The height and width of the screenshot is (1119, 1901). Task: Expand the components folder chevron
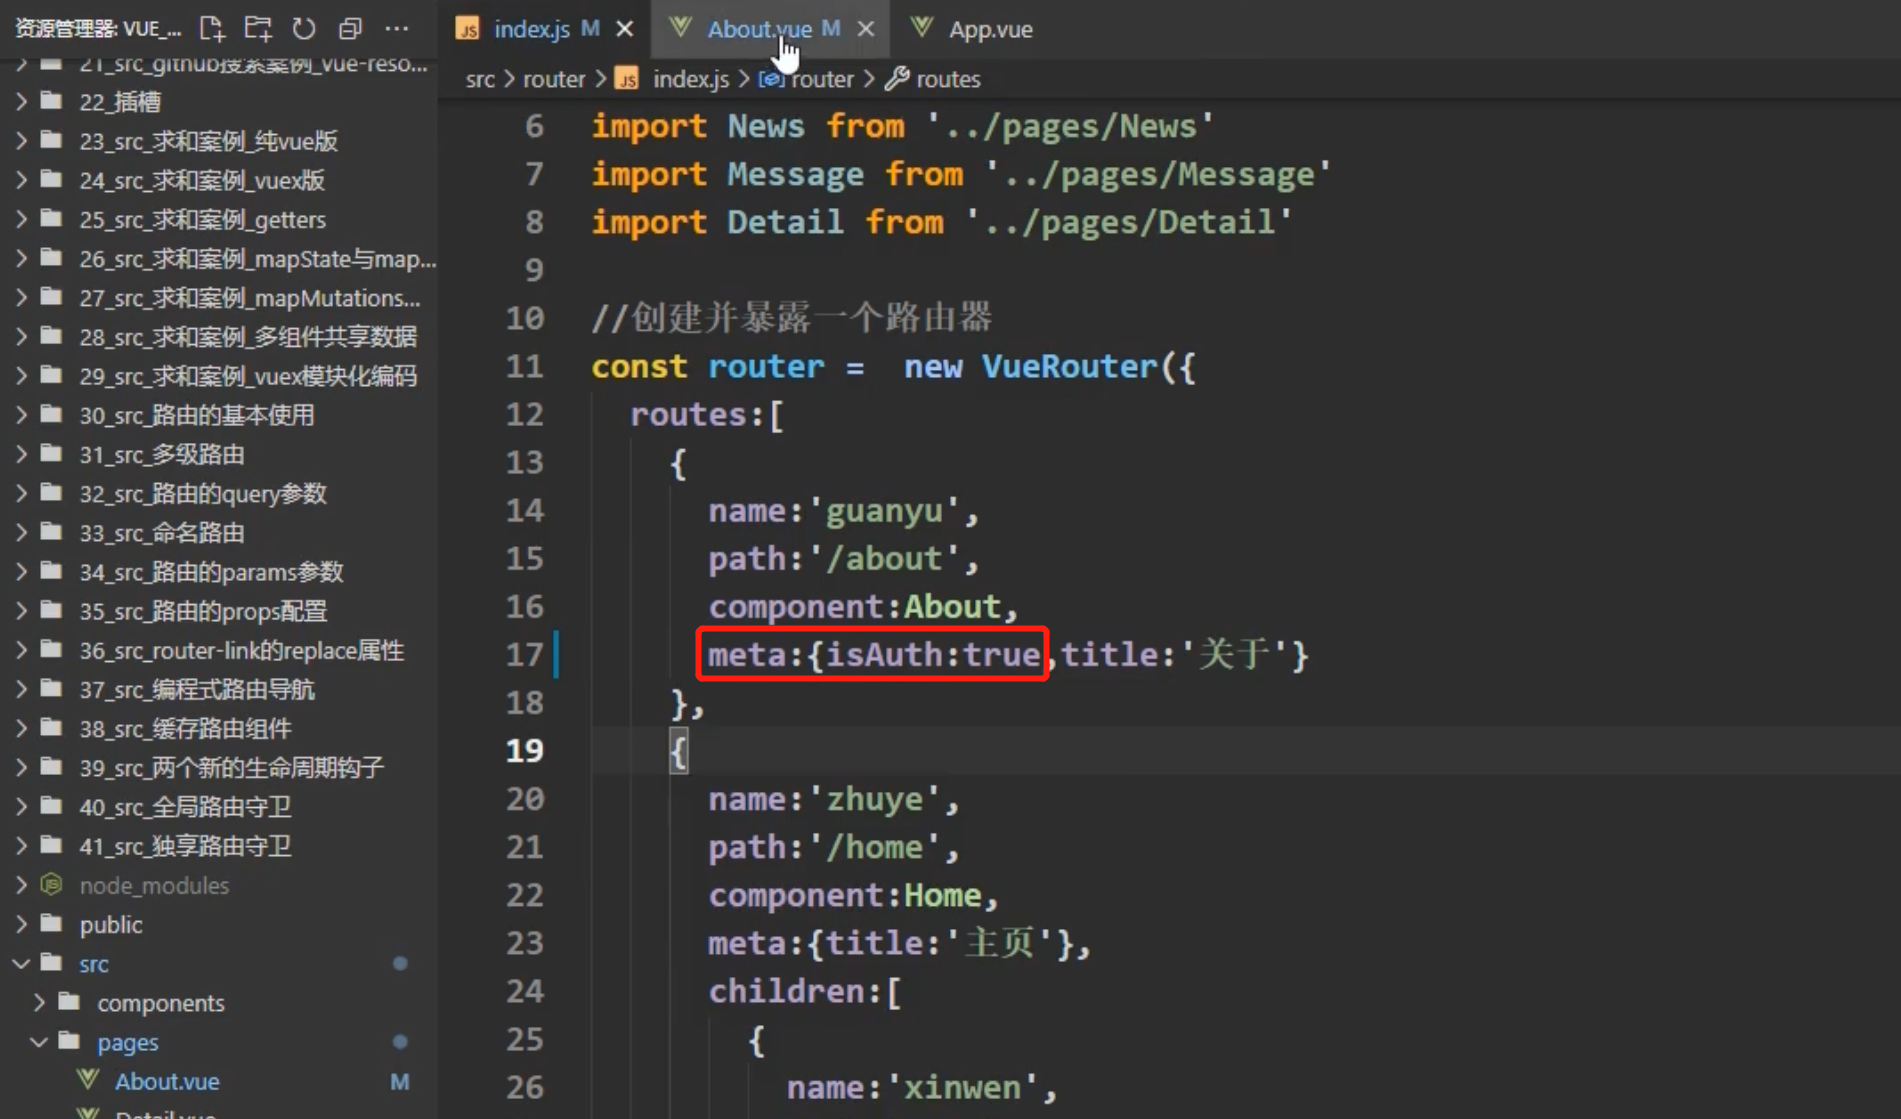click(39, 1003)
